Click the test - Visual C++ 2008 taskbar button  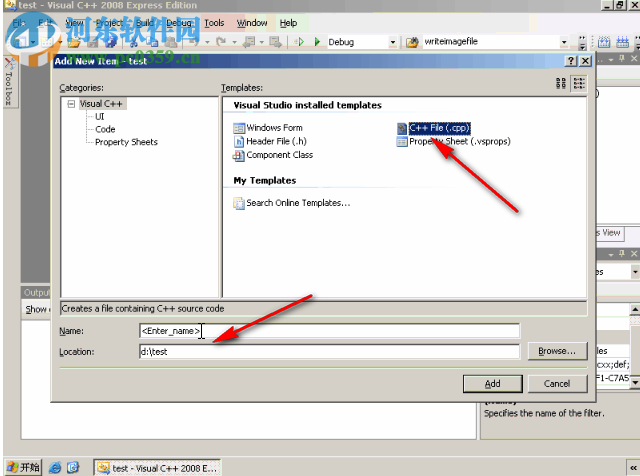coord(157,468)
